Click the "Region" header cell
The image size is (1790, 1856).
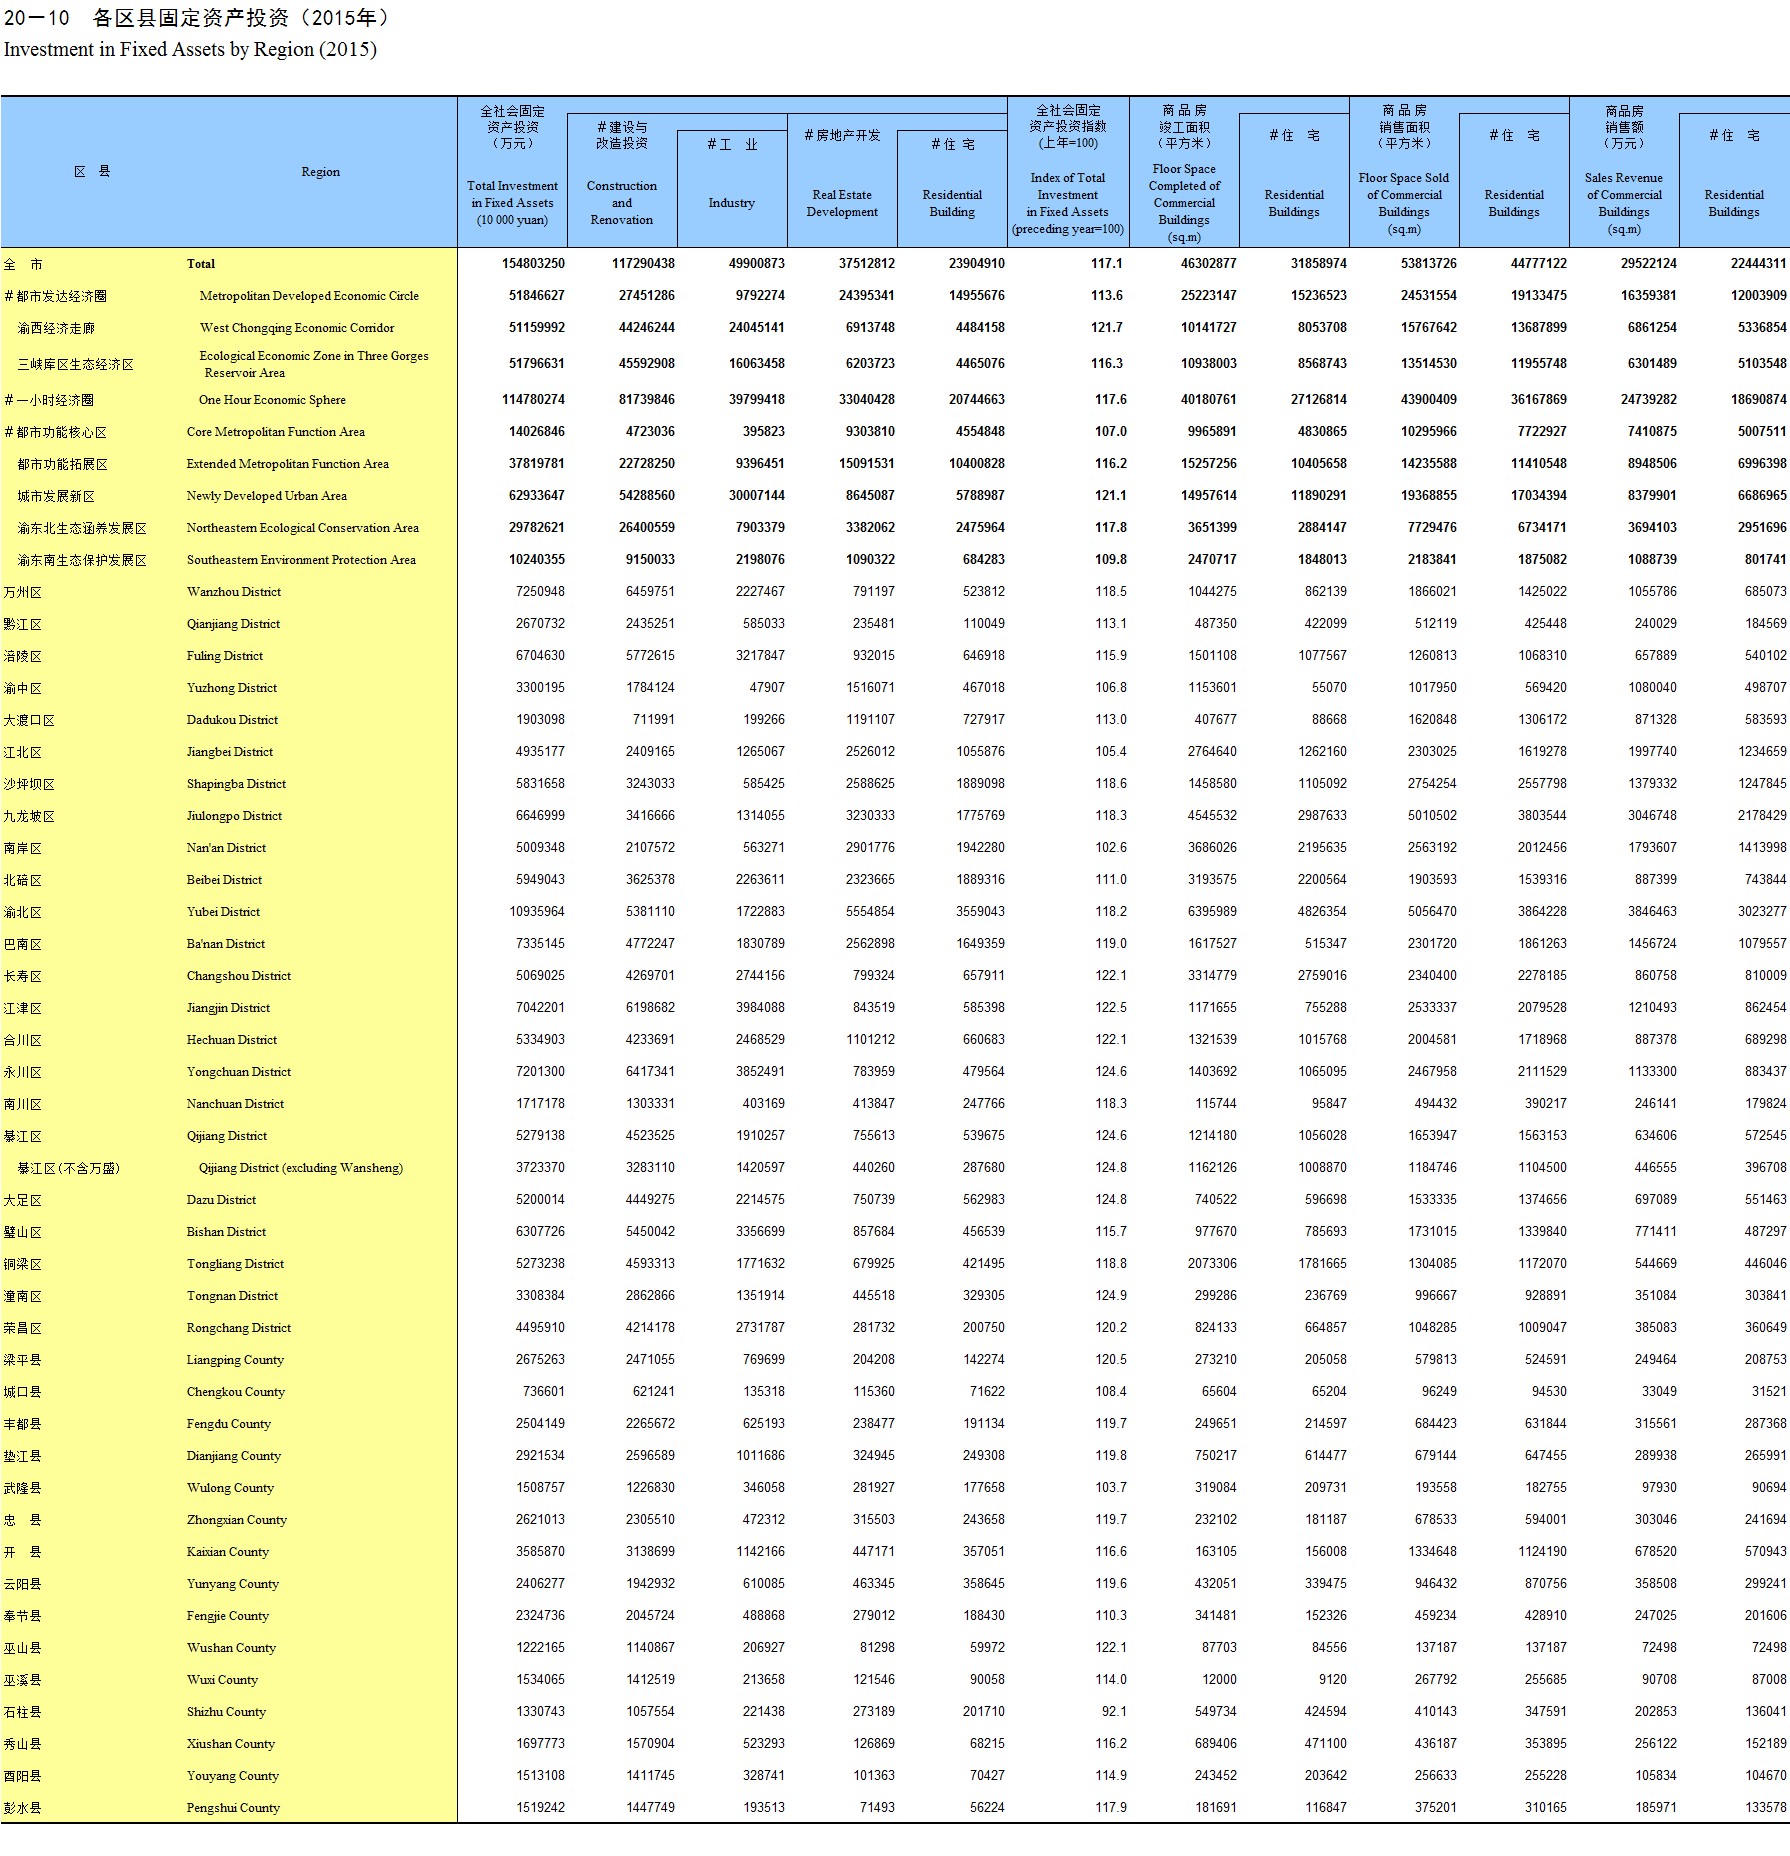click(x=320, y=172)
